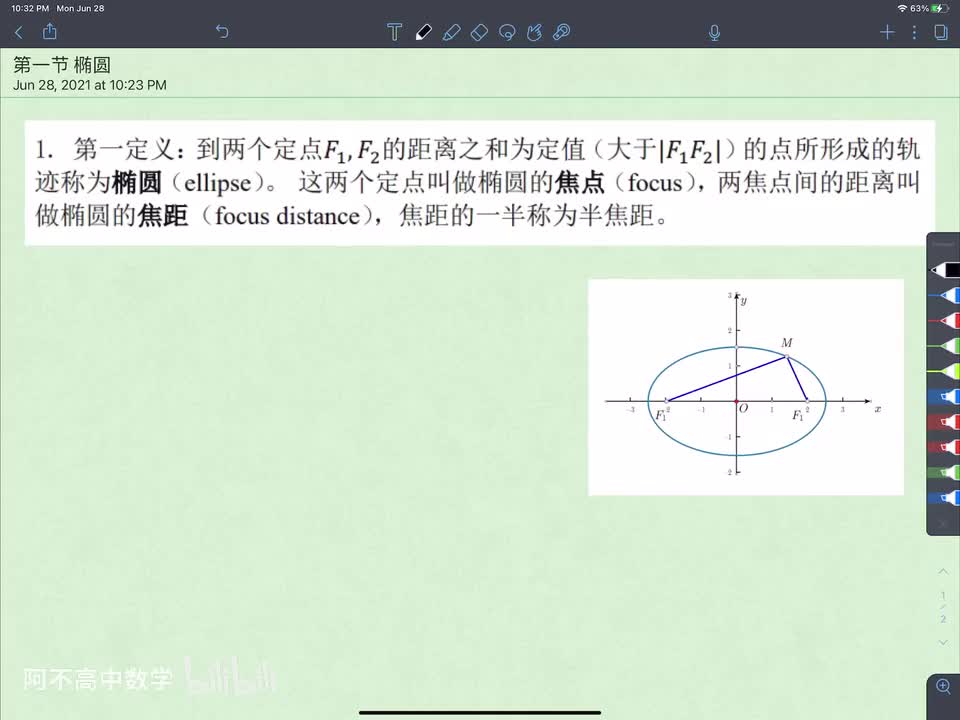
Task: Pick the thin red pen in palette
Action: (945, 321)
